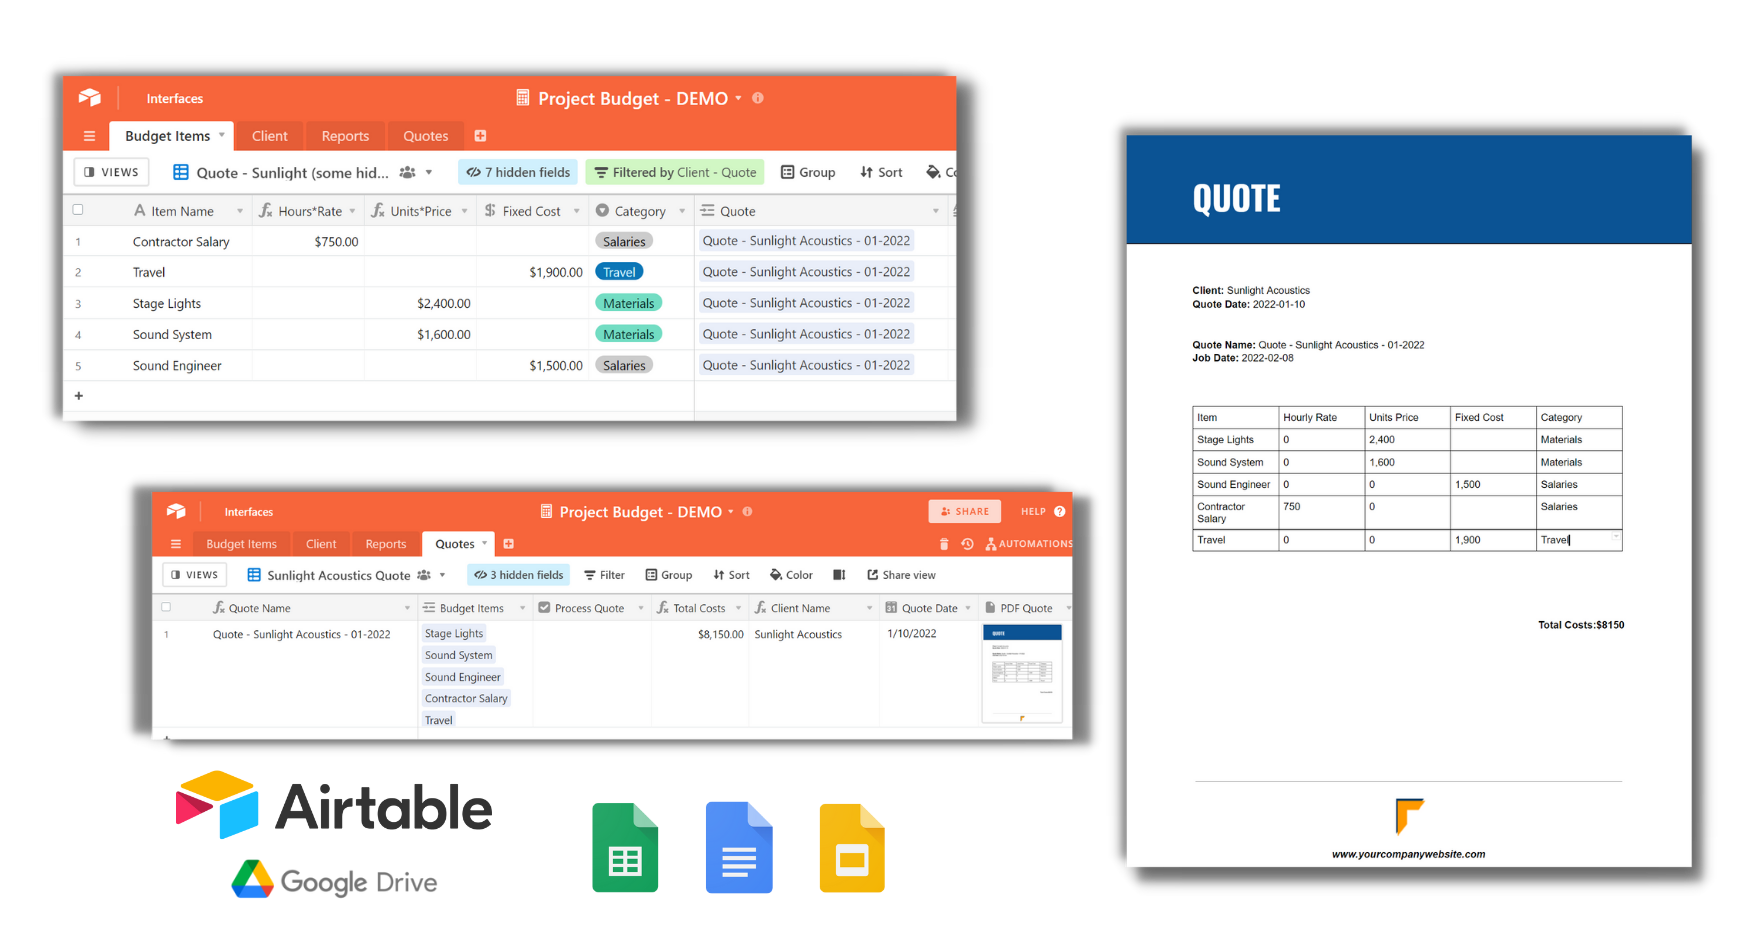Image resolution: width=1752 pixels, height=942 pixels.
Task: Click the record history clock icon
Action: (966, 544)
